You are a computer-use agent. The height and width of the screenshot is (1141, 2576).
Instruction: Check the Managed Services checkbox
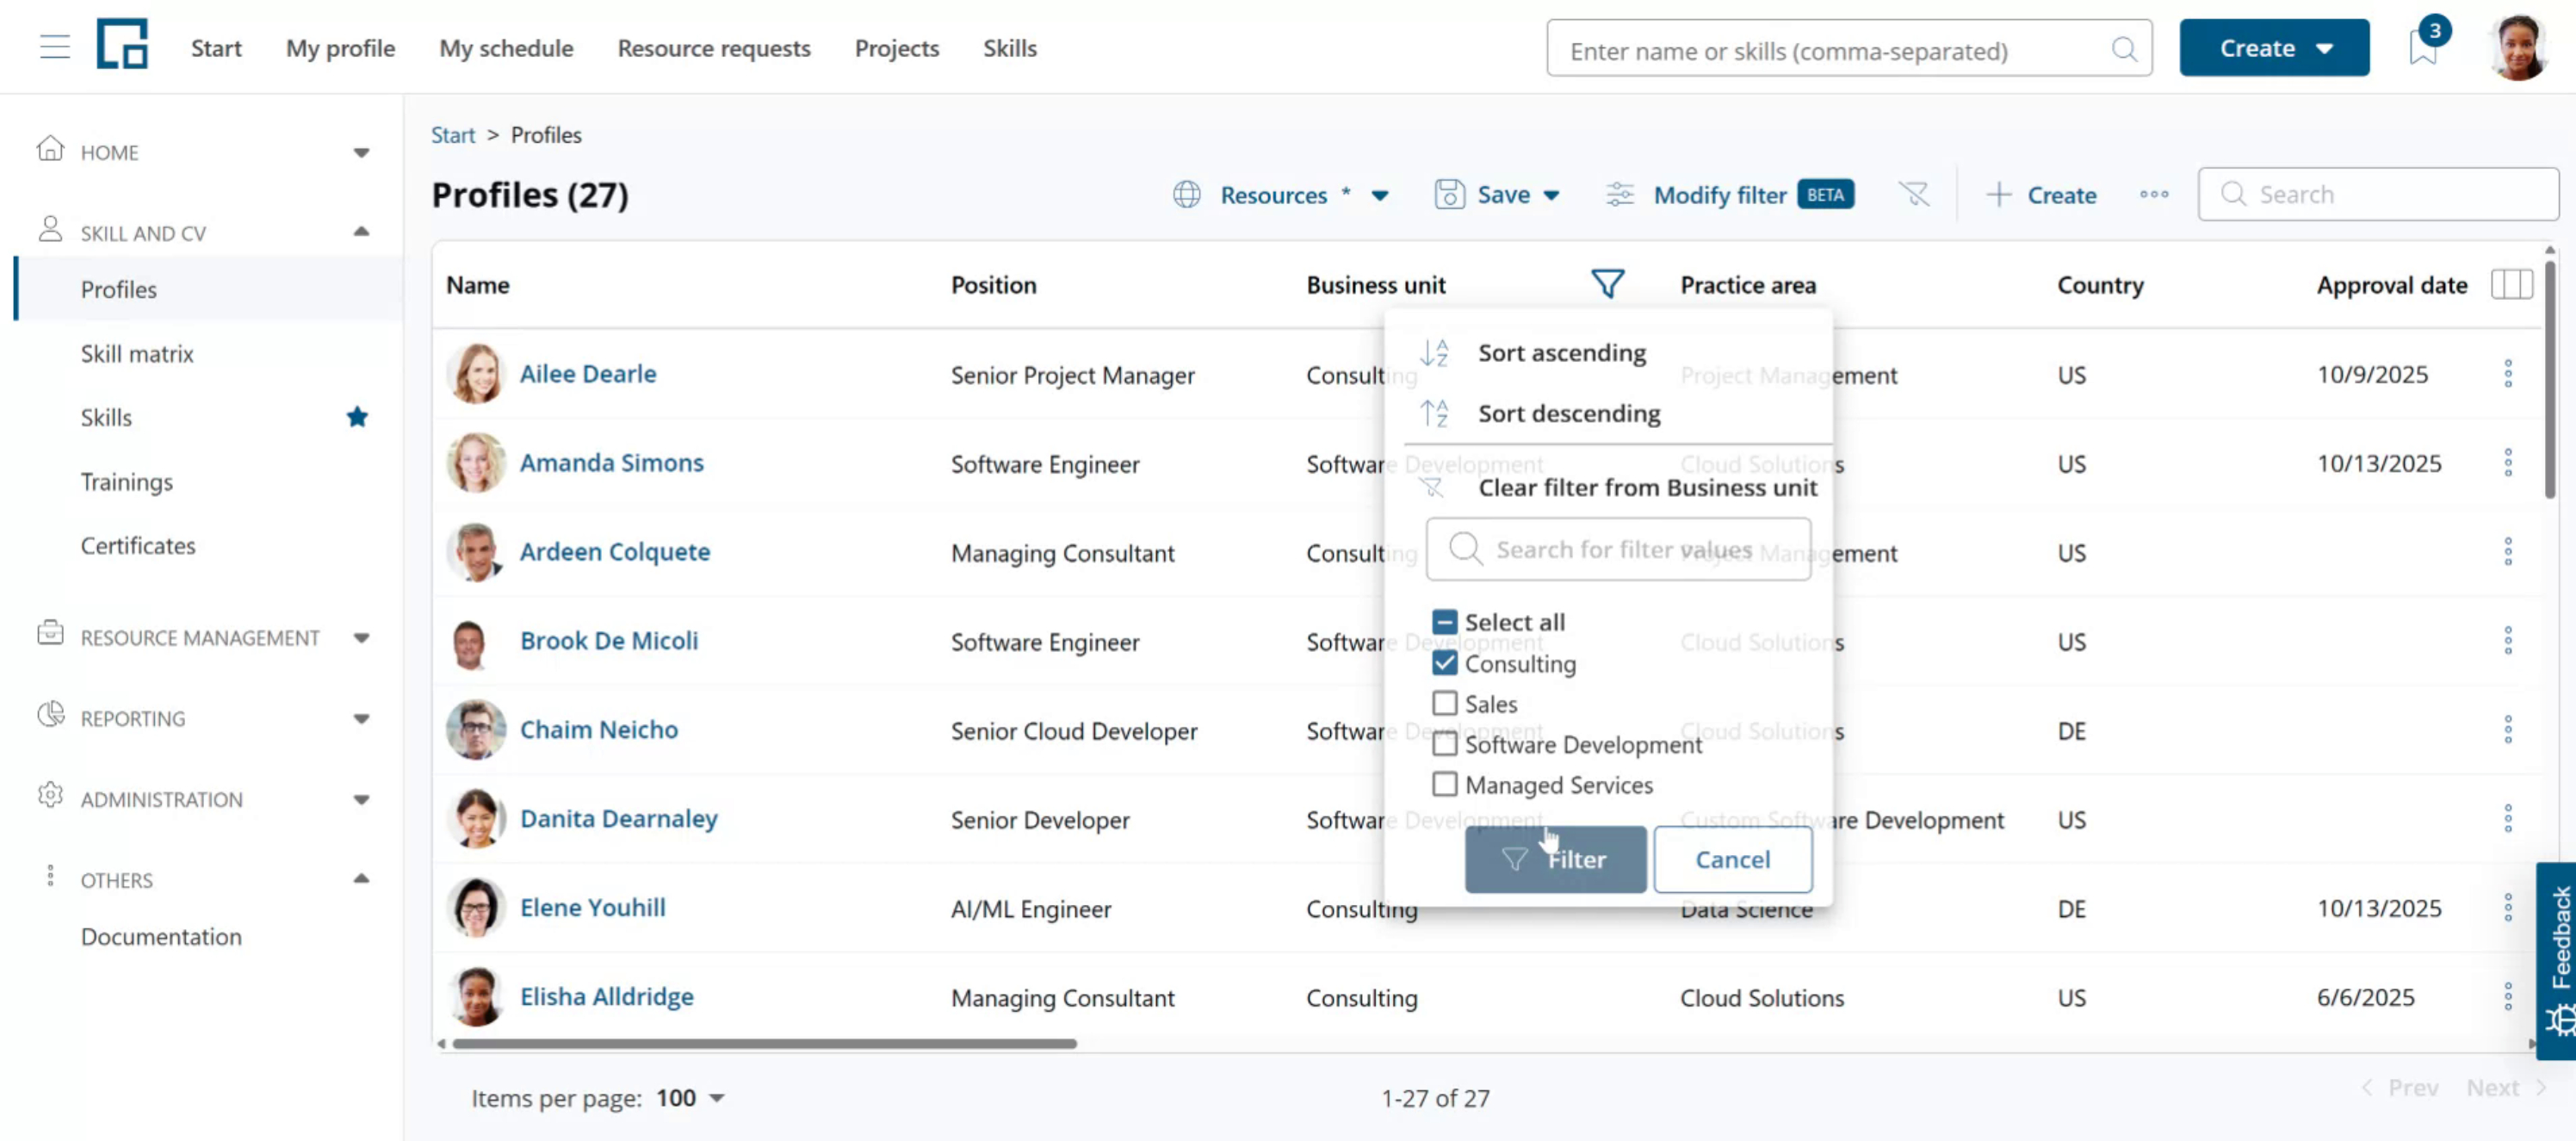[1444, 784]
